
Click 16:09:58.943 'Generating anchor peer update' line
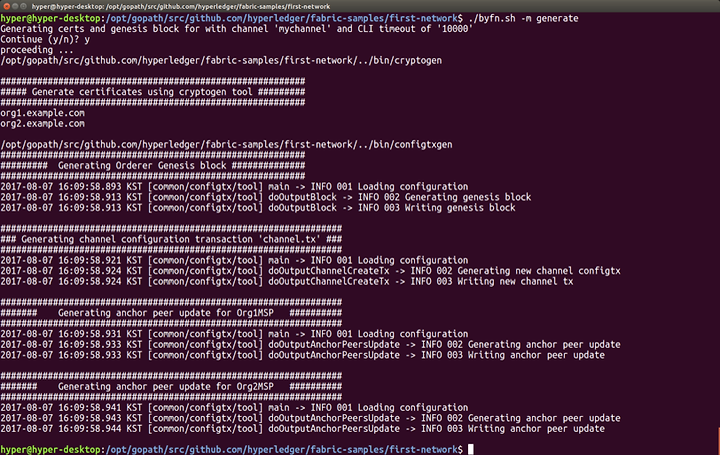click(x=310, y=418)
